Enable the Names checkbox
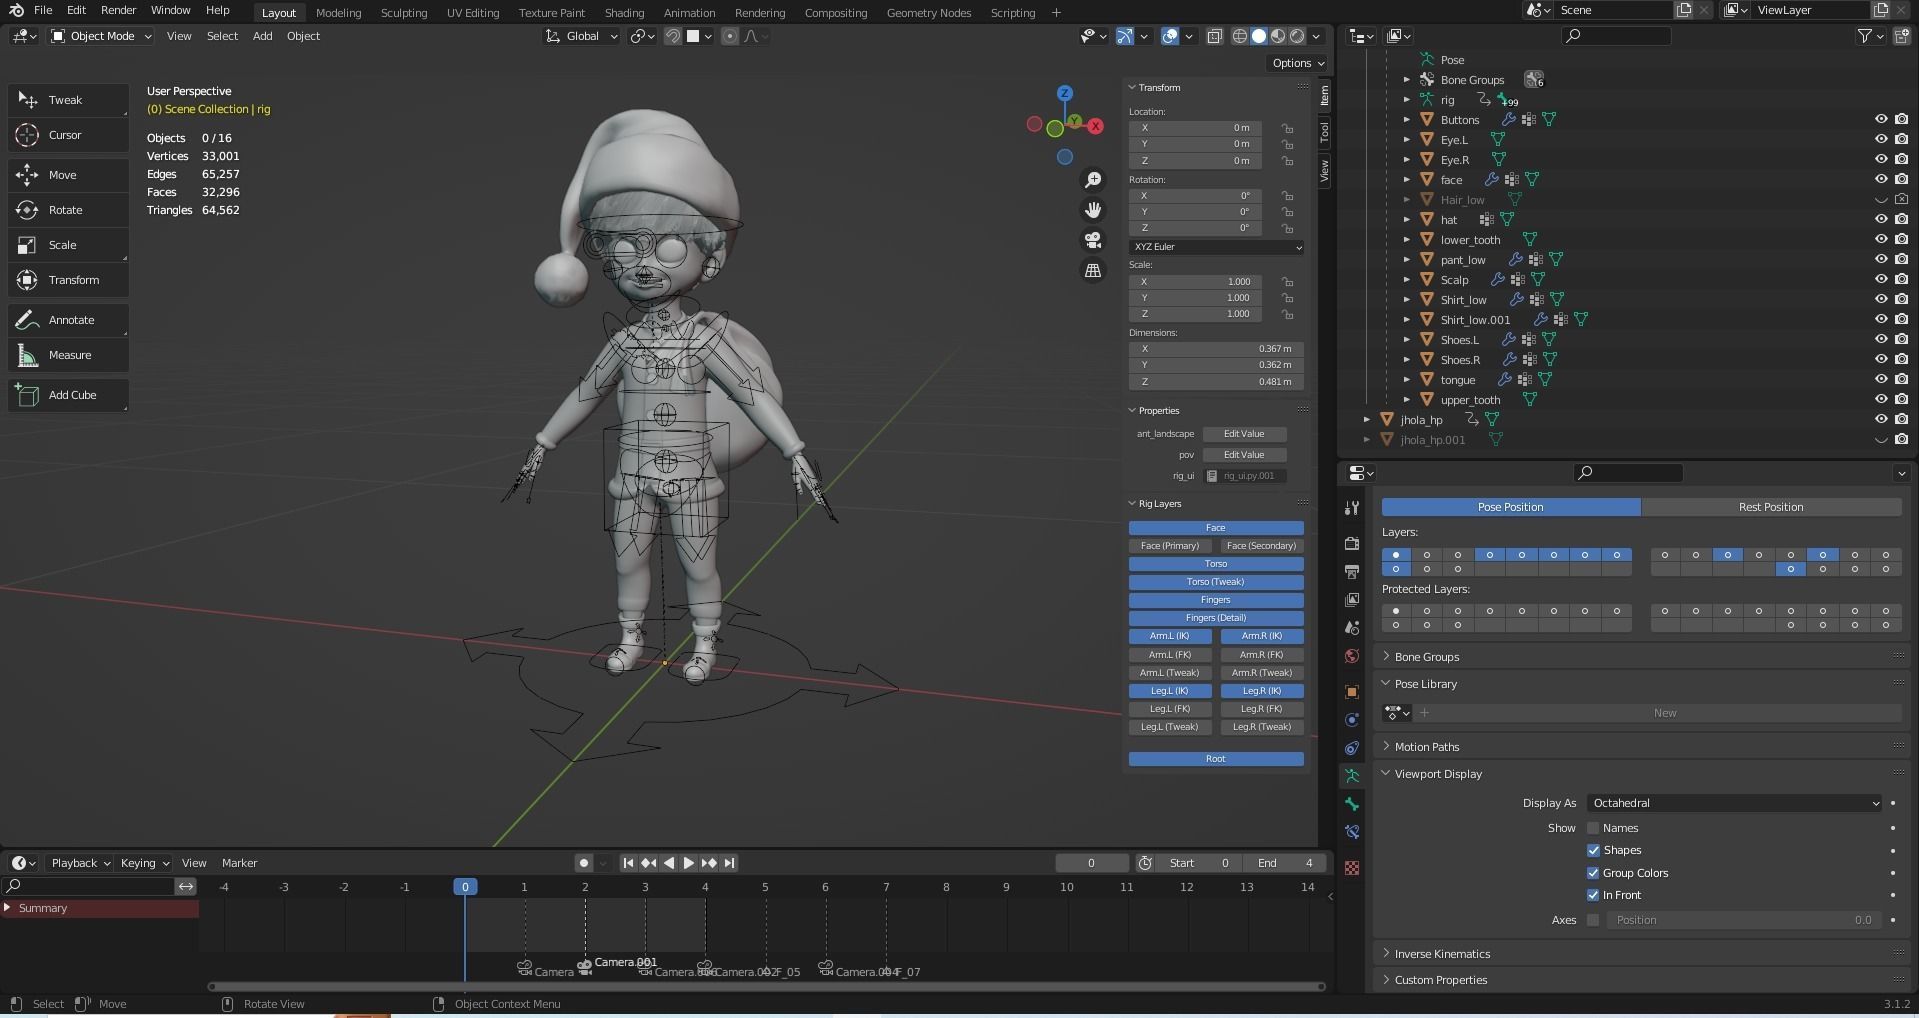Screen dimensions: 1919x1018 (x=1593, y=828)
